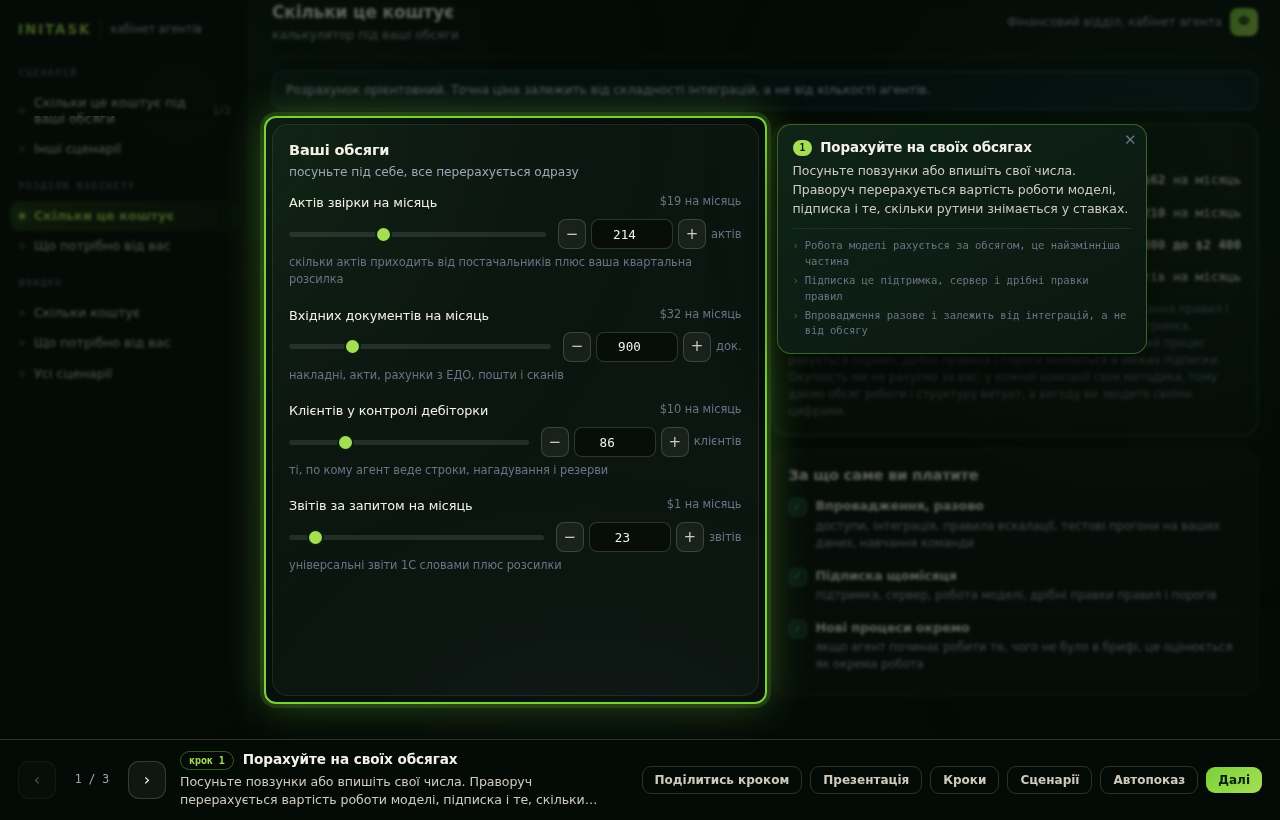Increase reports on request count (Звітів)
The height and width of the screenshot is (820, 1280).
pyautogui.click(x=690, y=537)
